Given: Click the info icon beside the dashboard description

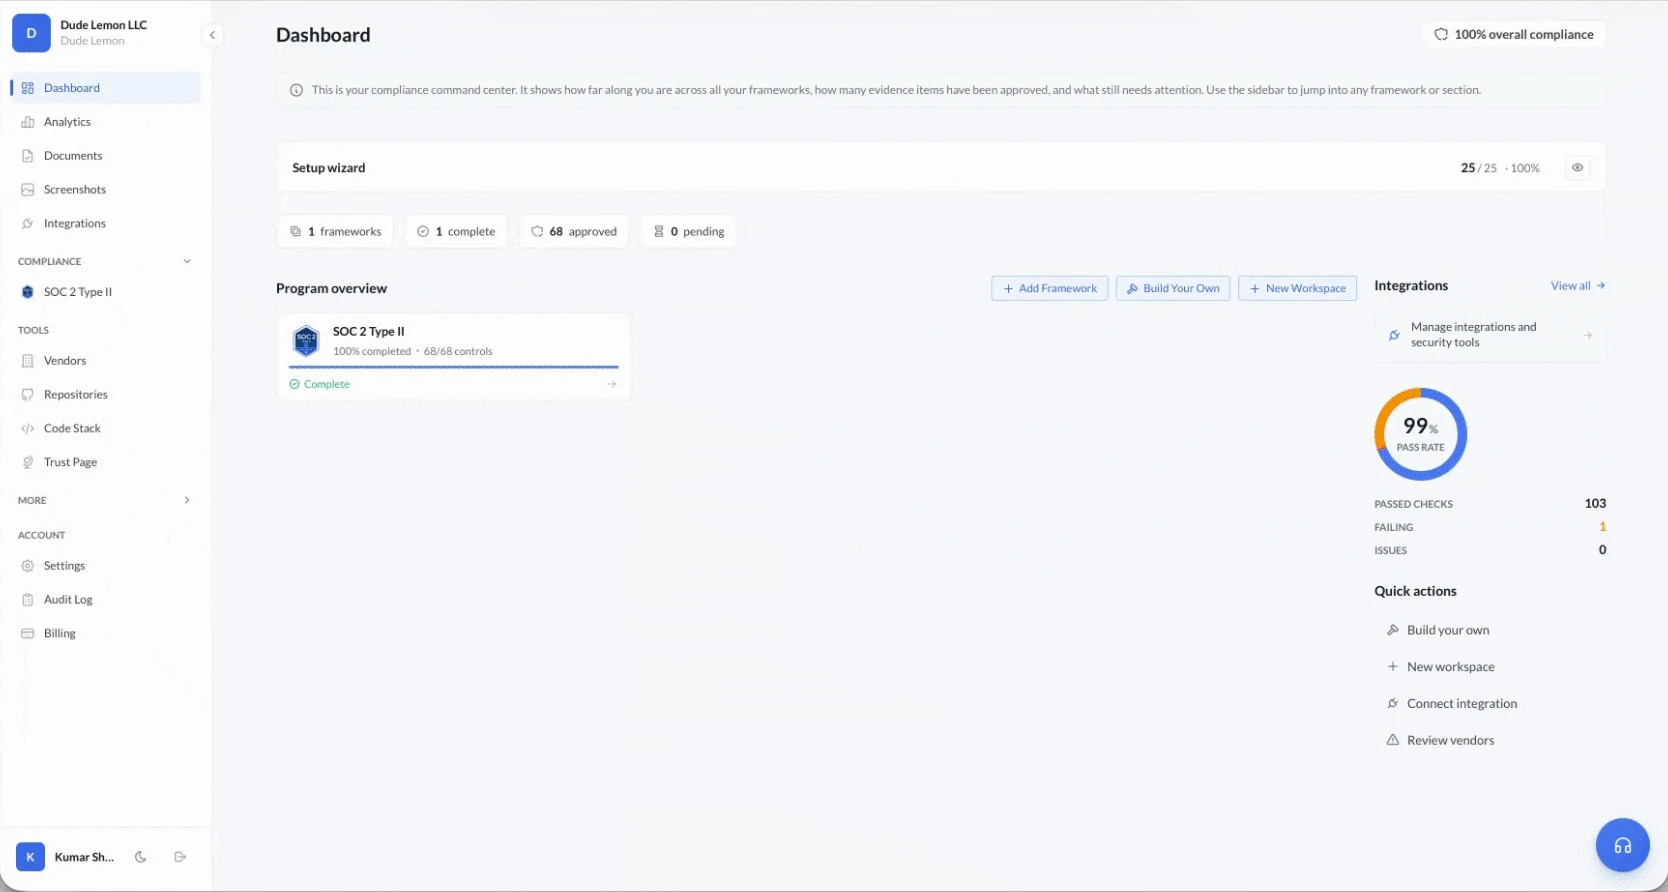Looking at the screenshot, I should (296, 90).
